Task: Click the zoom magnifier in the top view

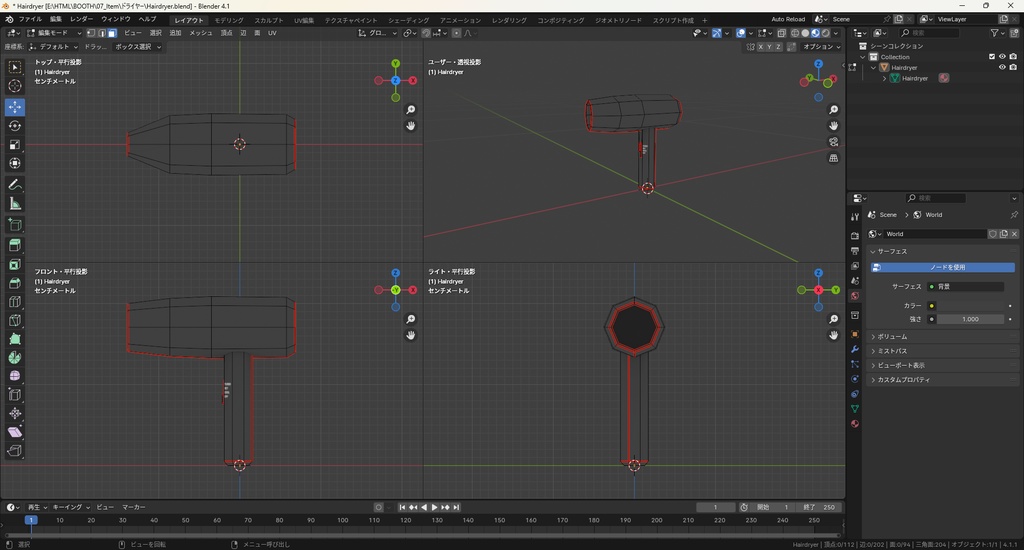Action: (411, 110)
